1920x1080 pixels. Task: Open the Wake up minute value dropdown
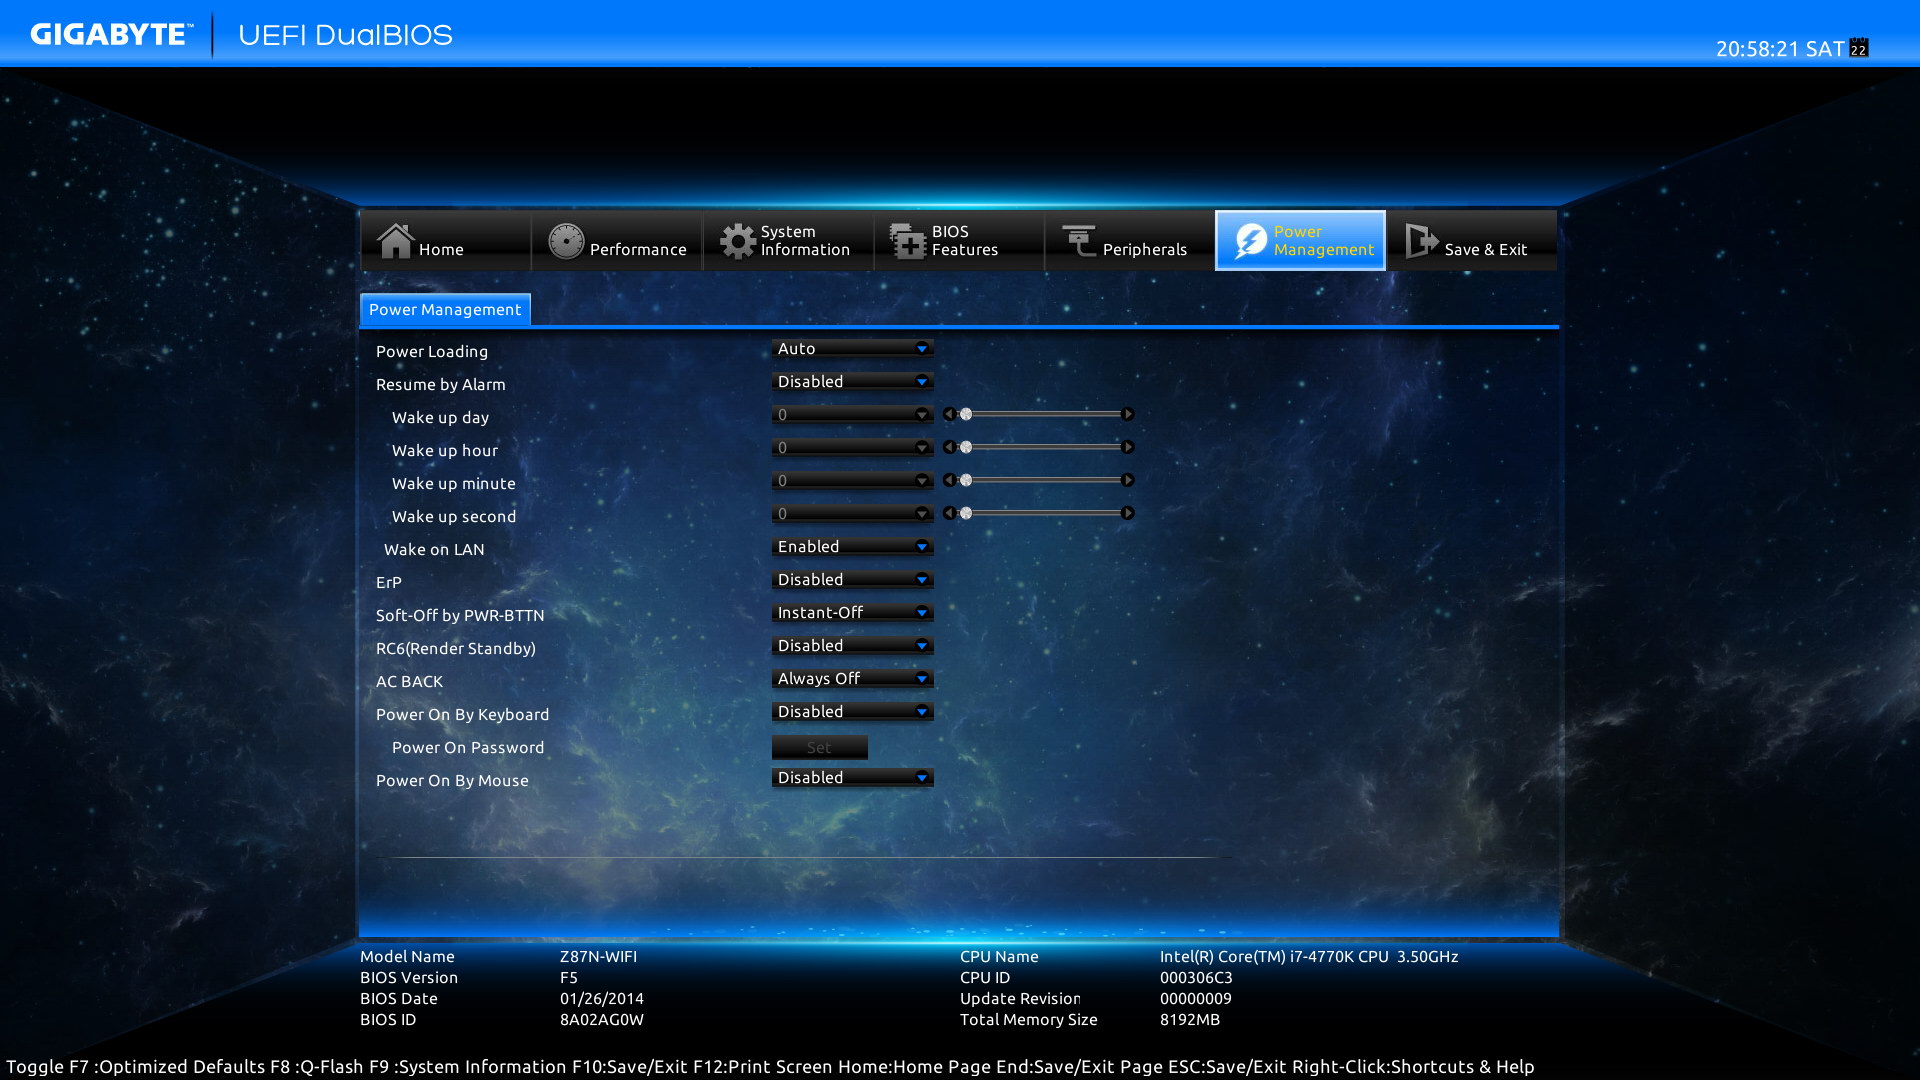click(x=852, y=481)
